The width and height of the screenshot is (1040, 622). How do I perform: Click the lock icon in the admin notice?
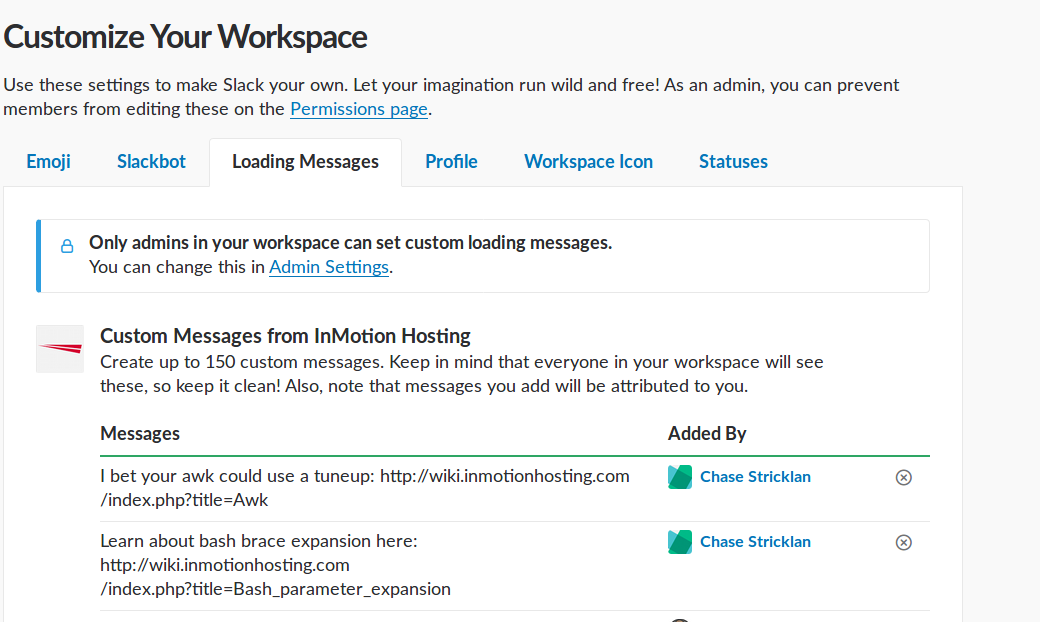point(67,245)
